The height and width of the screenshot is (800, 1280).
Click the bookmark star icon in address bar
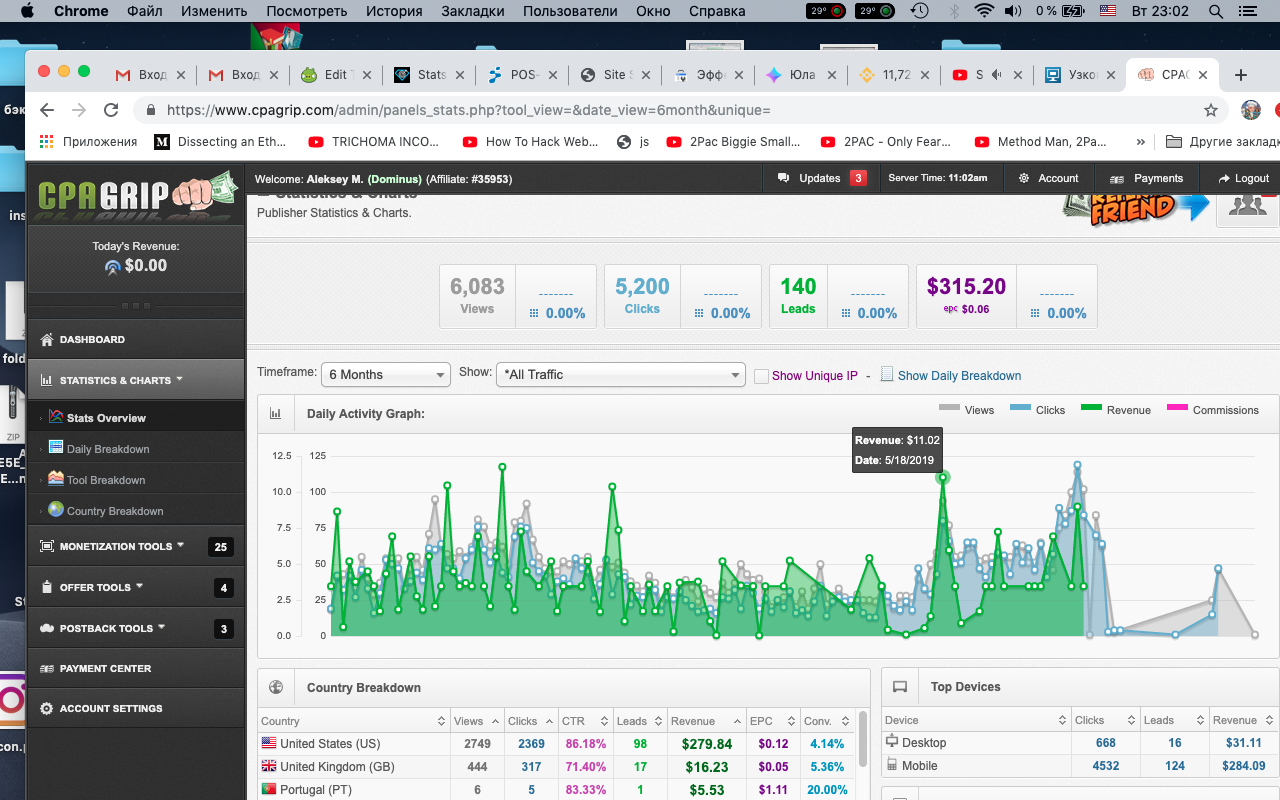click(1210, 110)
